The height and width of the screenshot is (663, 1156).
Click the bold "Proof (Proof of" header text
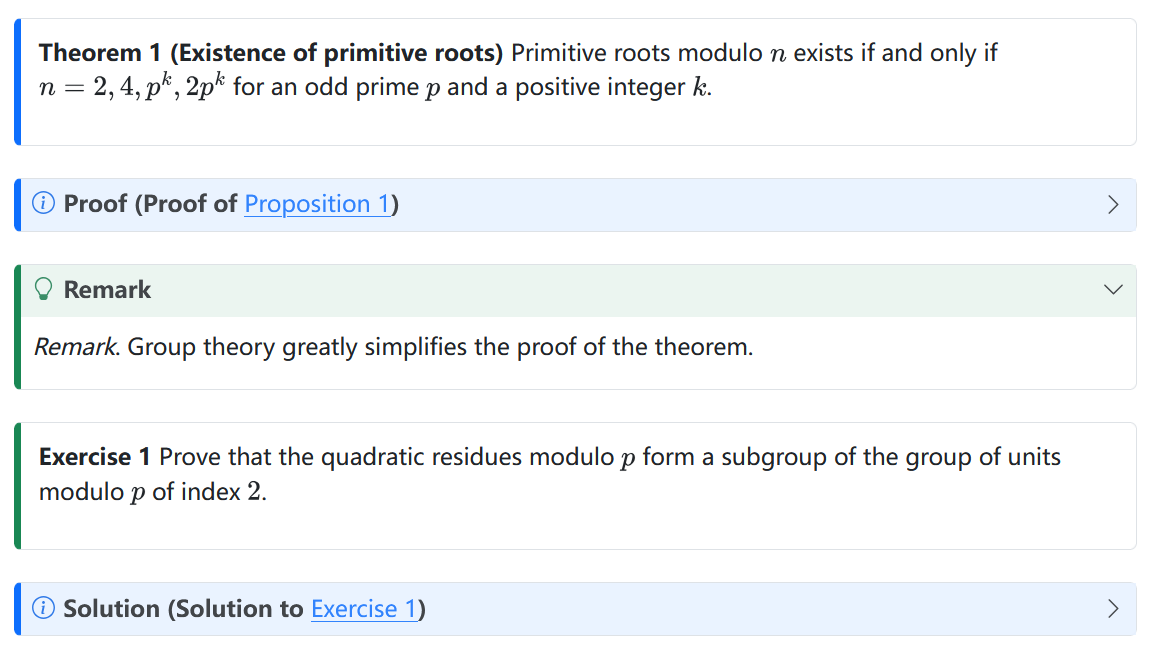click(151, 204)
